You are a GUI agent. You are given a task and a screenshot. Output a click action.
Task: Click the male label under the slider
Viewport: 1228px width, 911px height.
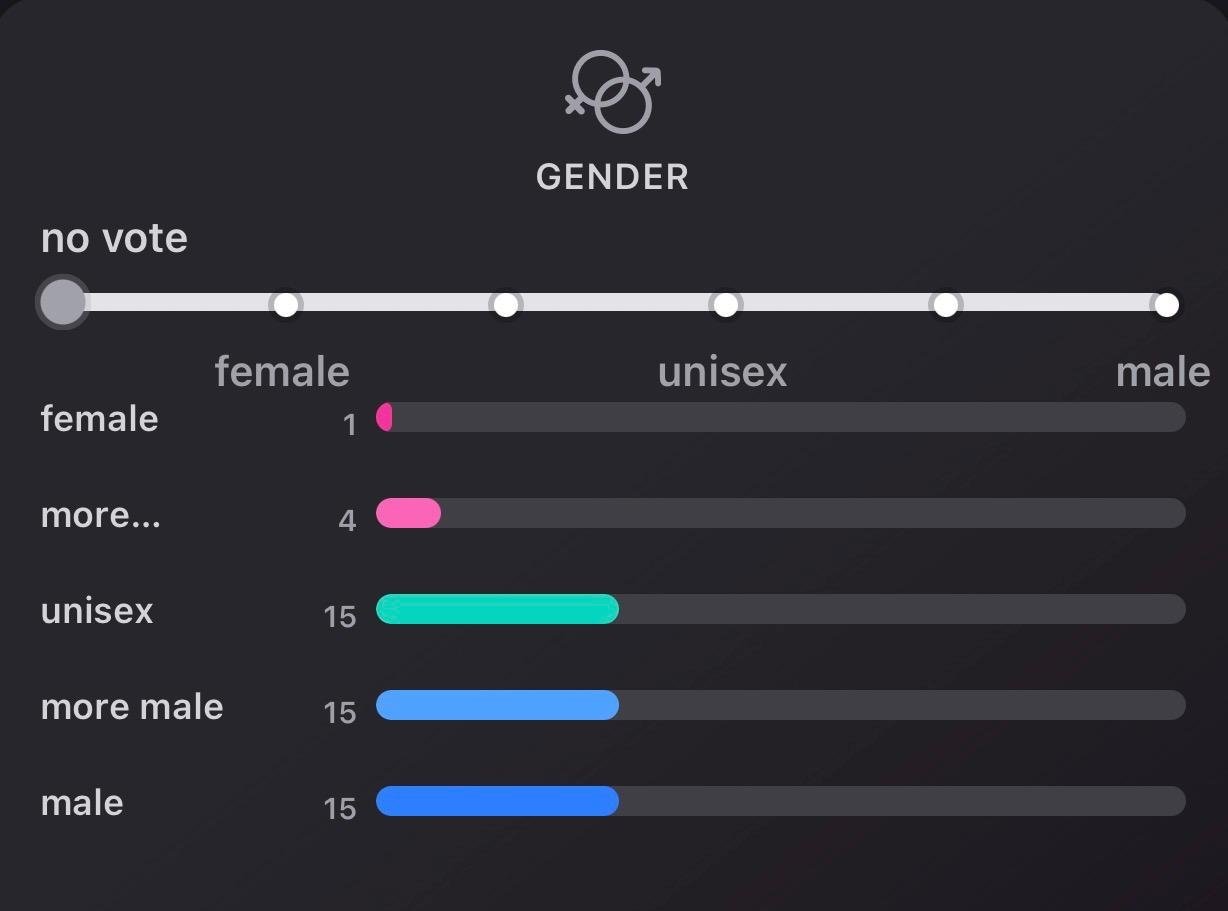pyautogui.click(x=1163, y=372)
